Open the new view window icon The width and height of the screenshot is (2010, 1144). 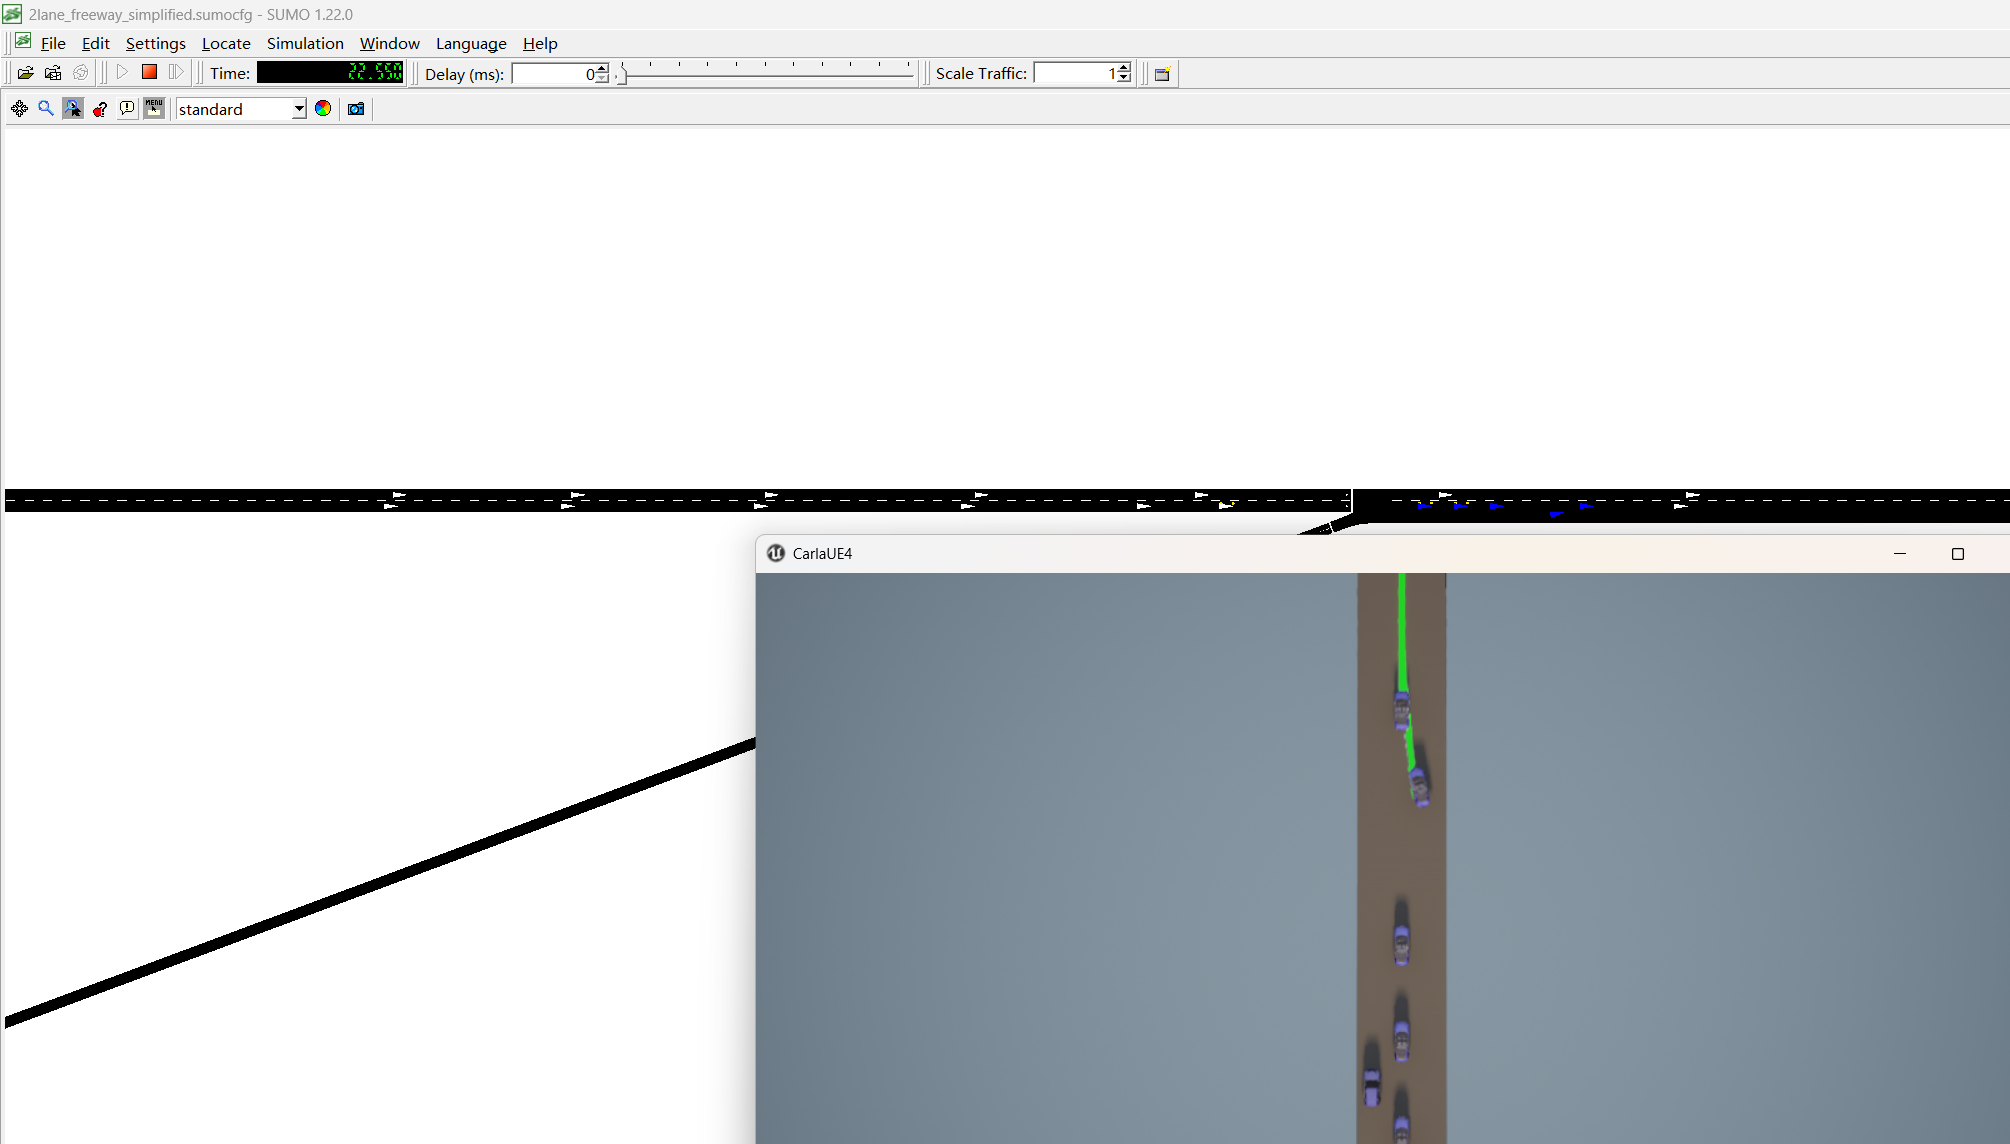point(1162,74)
